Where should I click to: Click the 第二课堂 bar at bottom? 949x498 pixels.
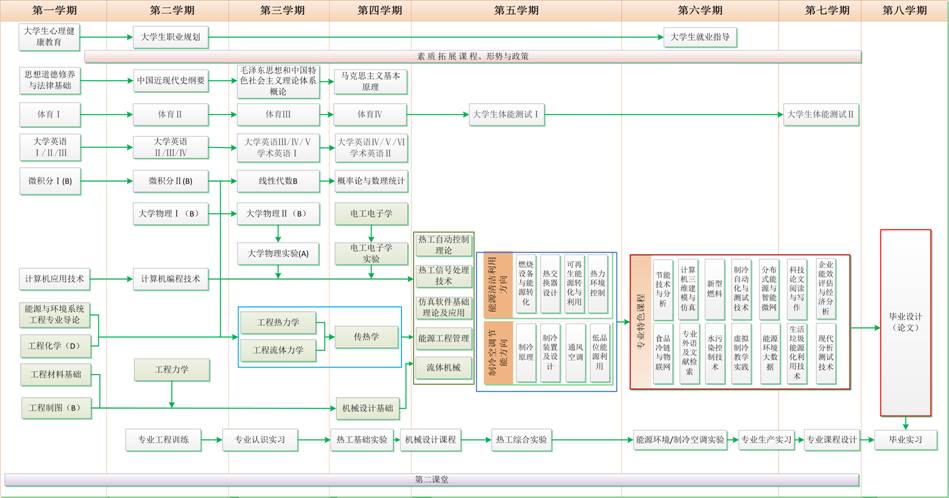(x=431, y=479)
